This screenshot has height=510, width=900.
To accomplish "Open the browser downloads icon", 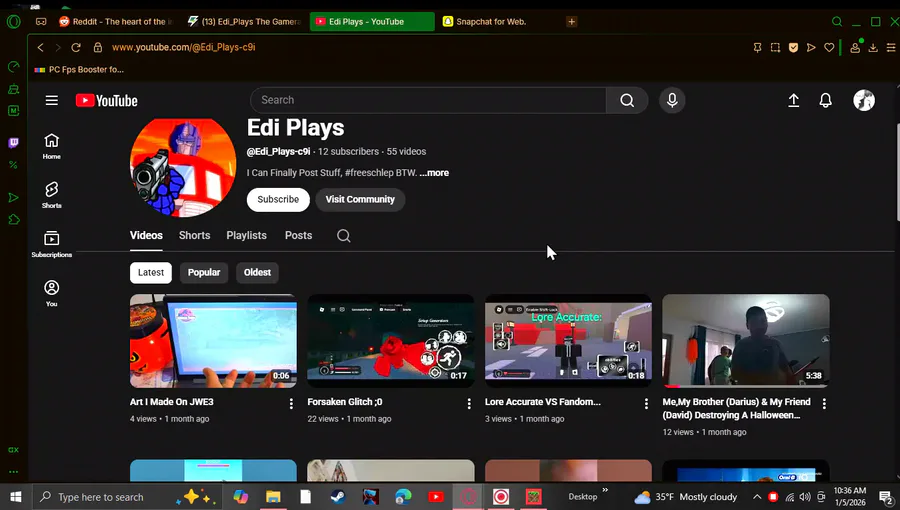I will click(873, 48).
